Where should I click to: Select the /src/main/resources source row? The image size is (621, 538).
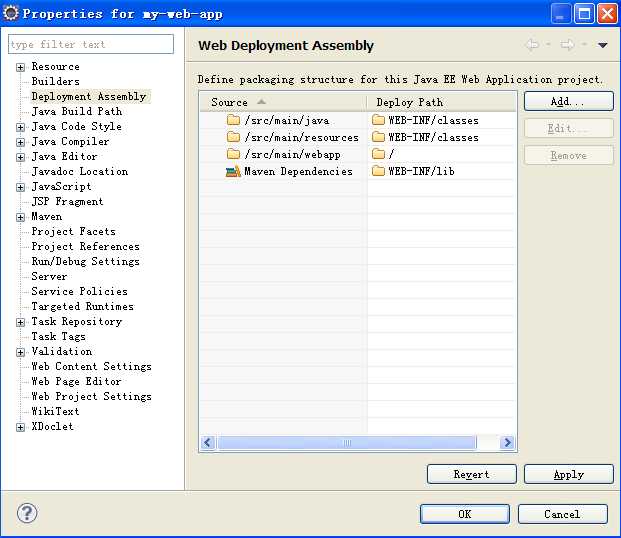pos(283,137)
